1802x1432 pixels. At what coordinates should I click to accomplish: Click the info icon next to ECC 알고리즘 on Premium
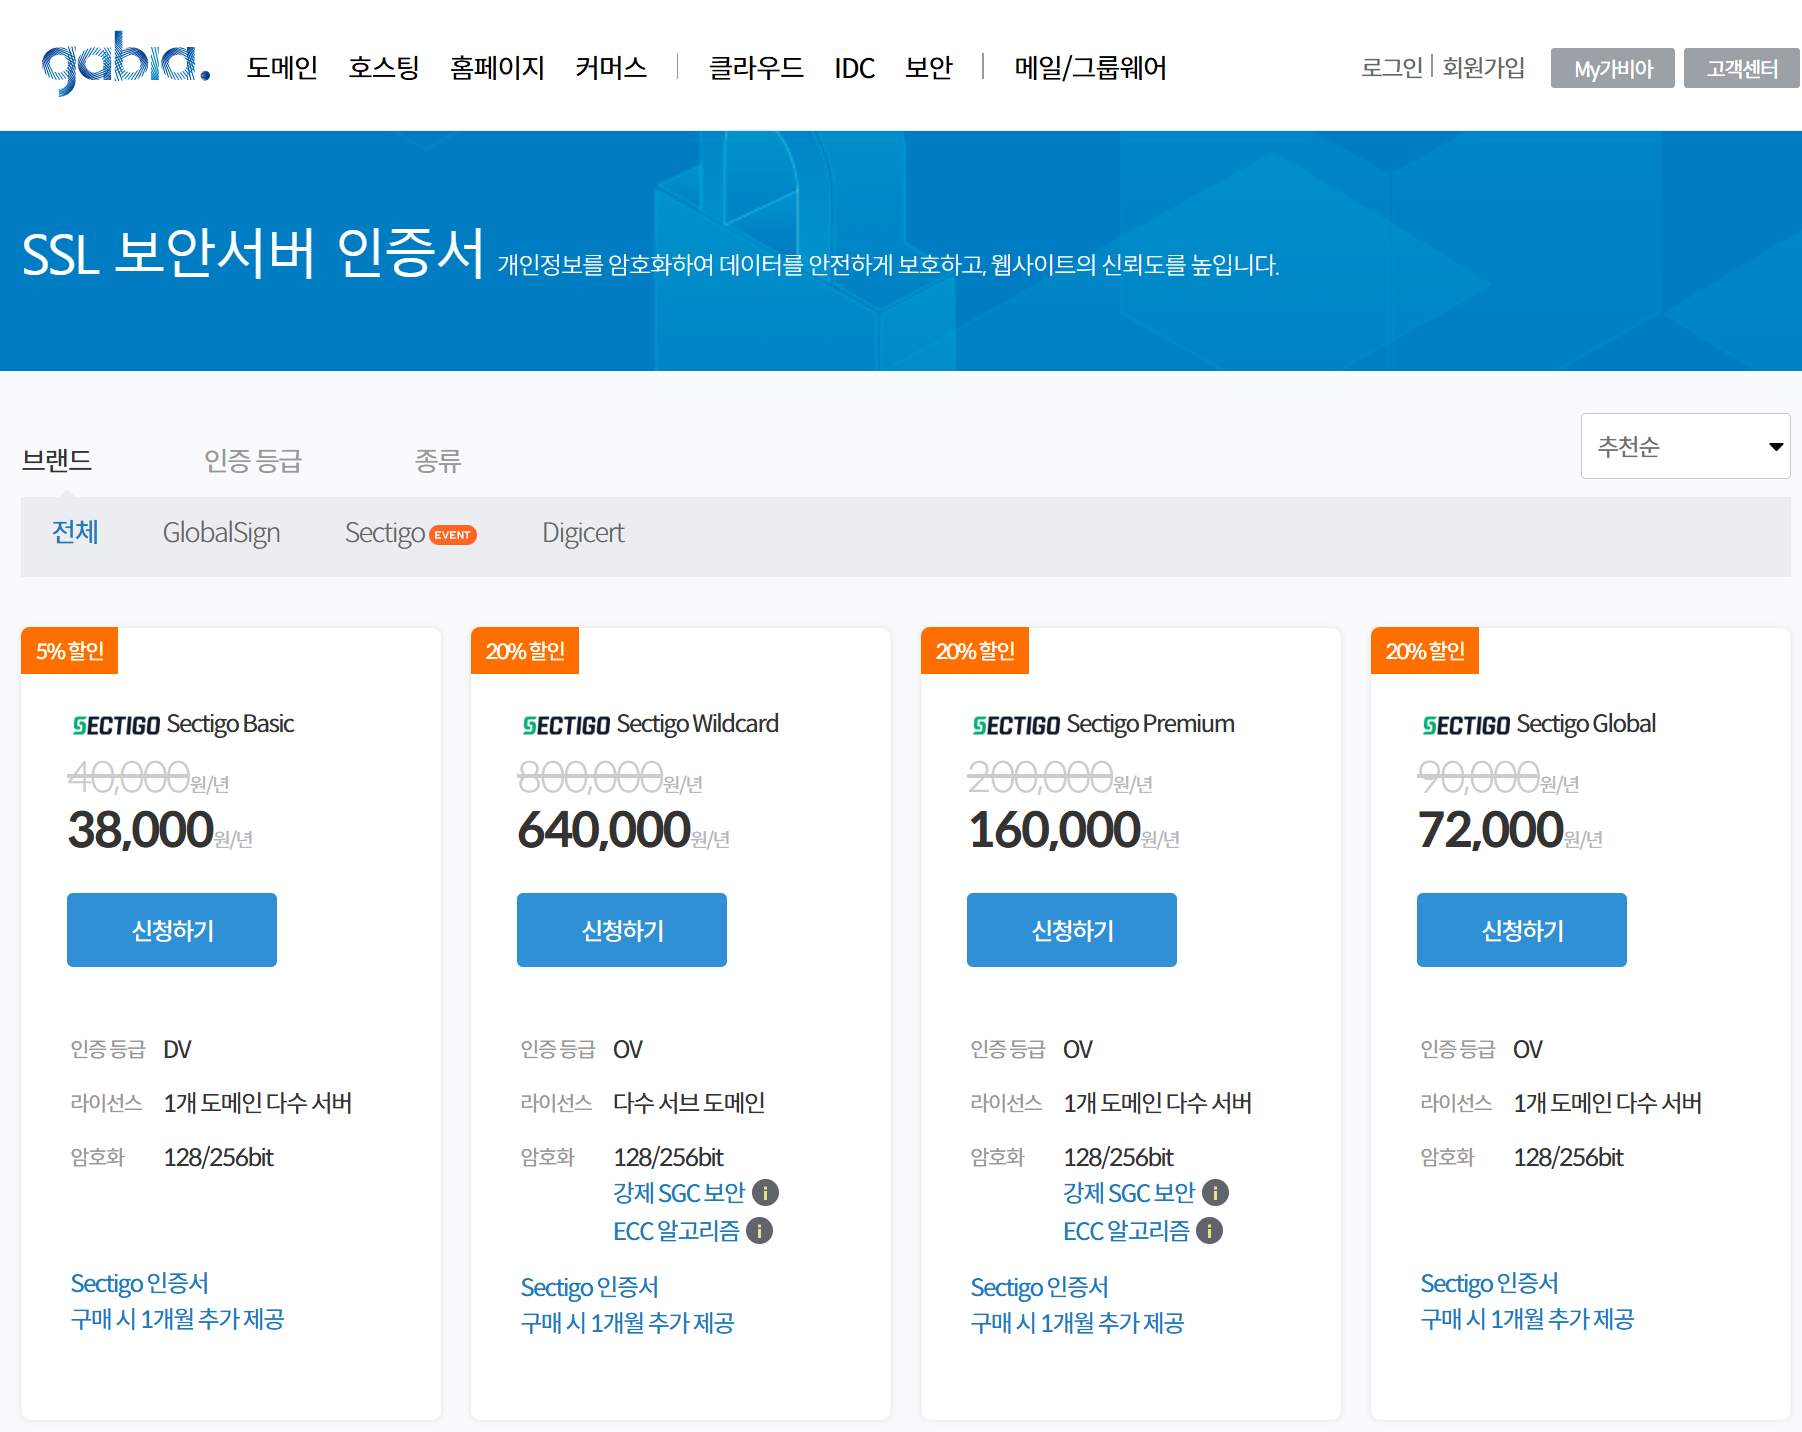[x=1209, y=1230]
